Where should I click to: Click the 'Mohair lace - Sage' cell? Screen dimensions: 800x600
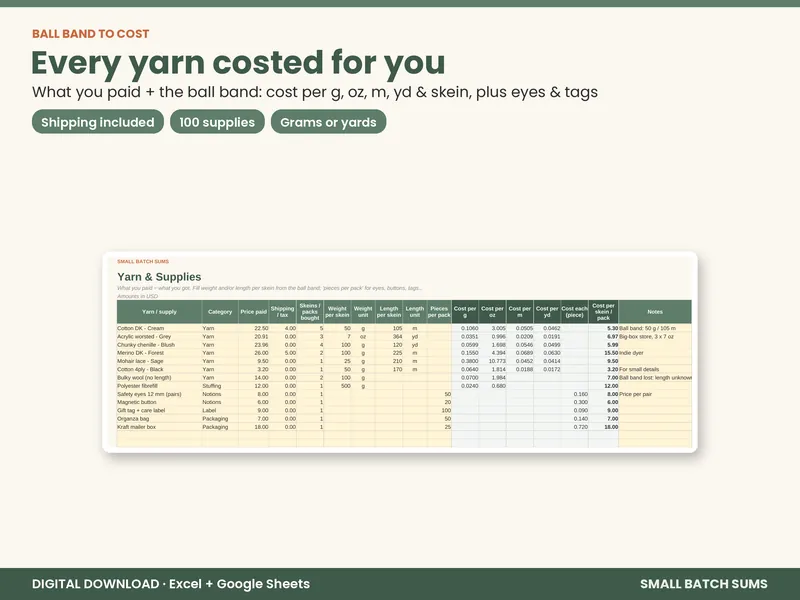click(159, 361)
